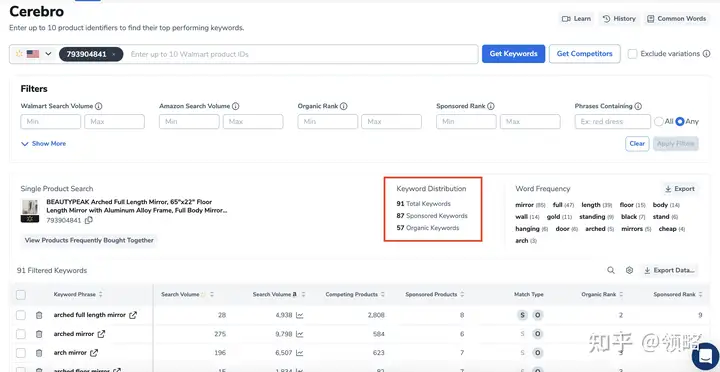View trend chart for 9,798 search volume
This screenshot has height=372, width=720.
click(299, 334)
